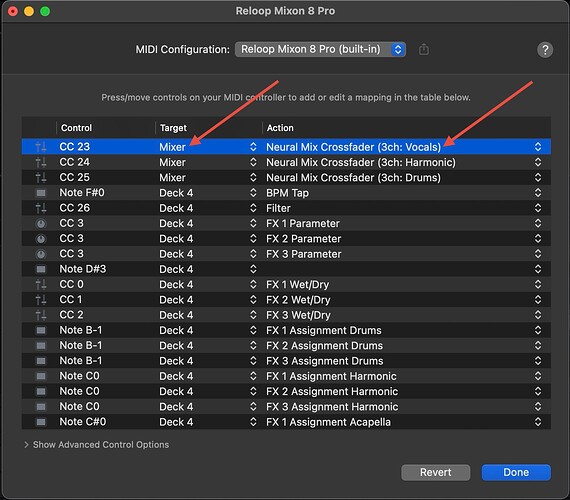Click the button icon for Note F#0

pos(41,193)
